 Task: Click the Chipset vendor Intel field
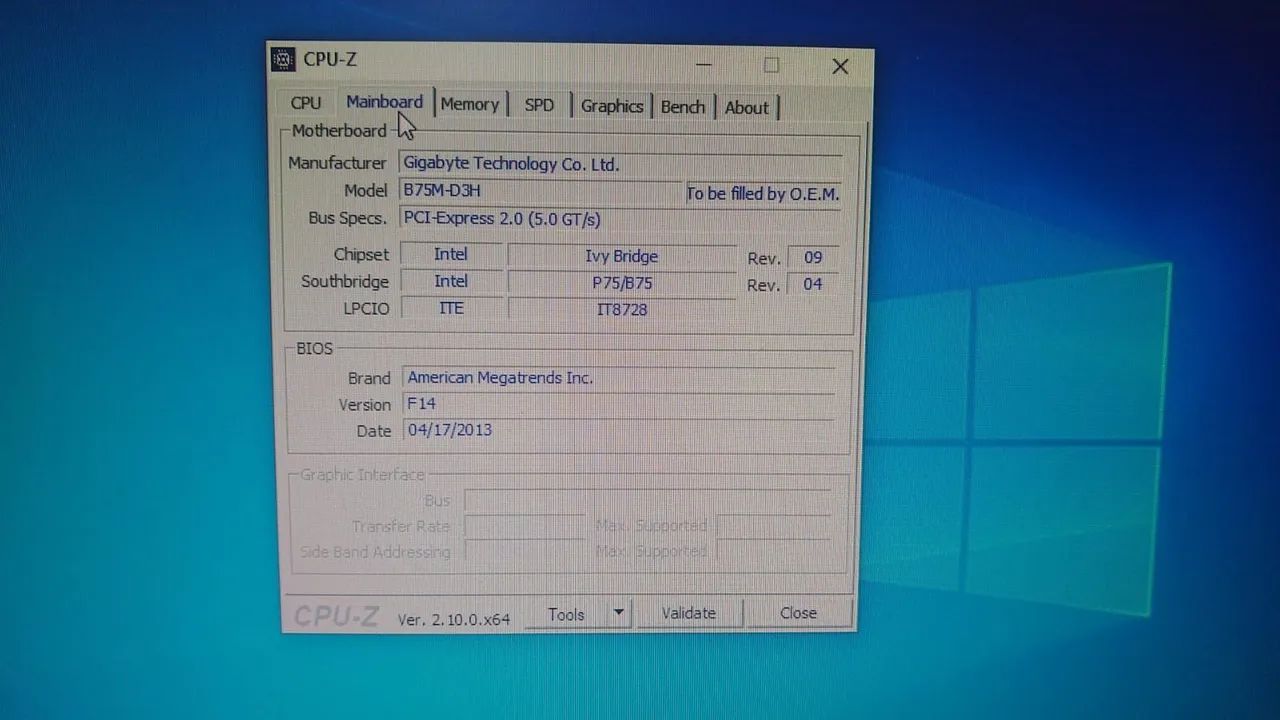(451, 254)
